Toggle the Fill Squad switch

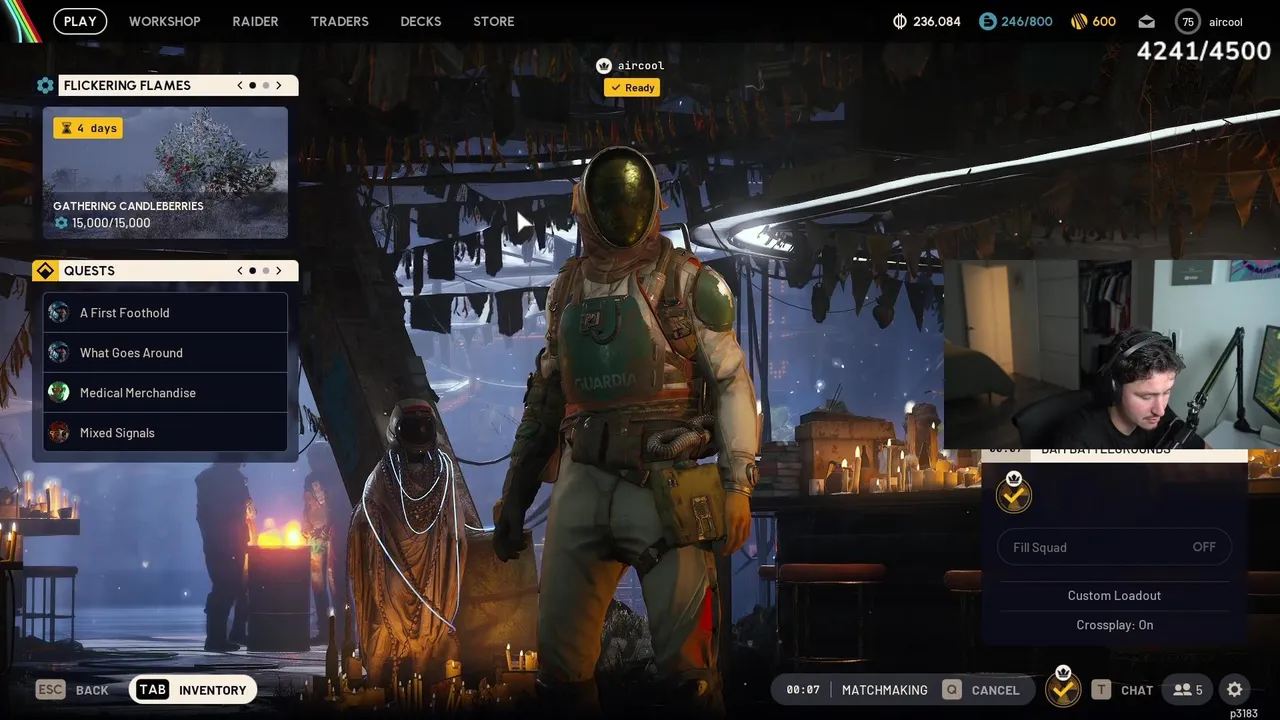[x=1114, y=547]
